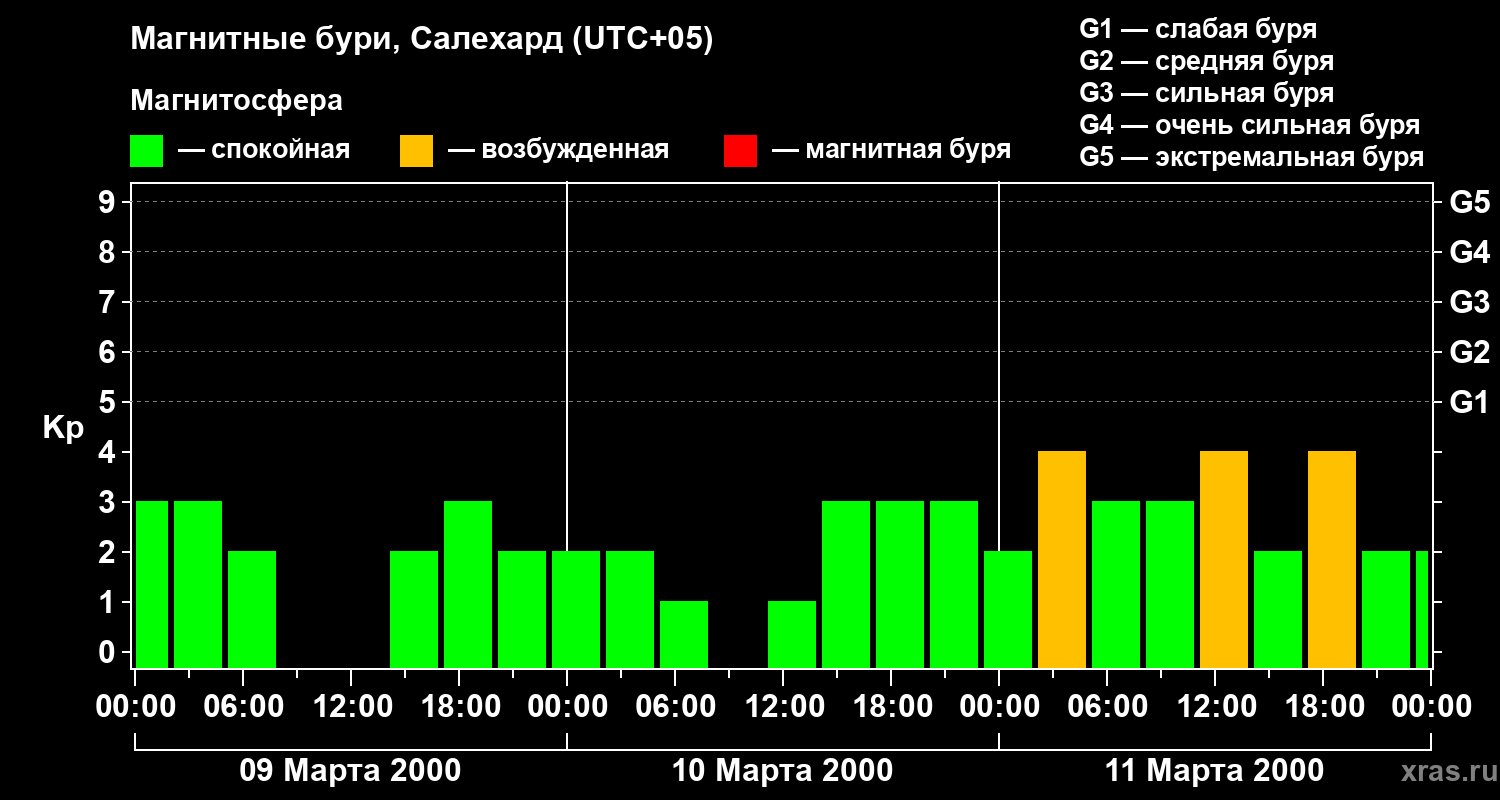Select the chart title 'Магнитные бури, Салехард (UTC+05)'

(422, 40)
